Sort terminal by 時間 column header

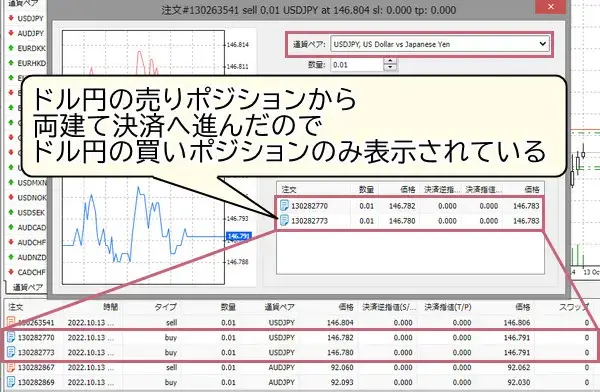110,307
